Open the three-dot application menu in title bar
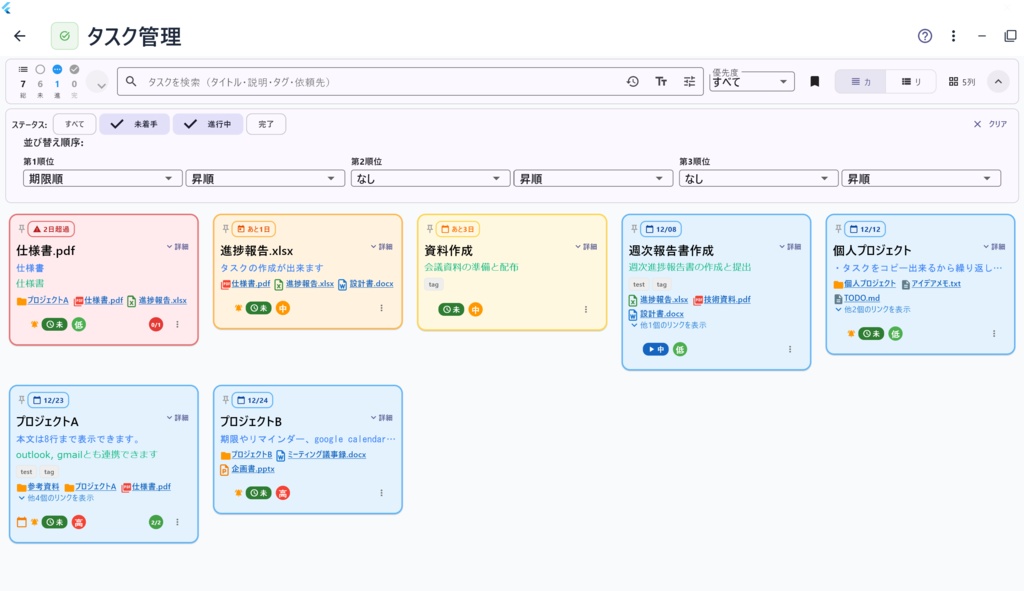The width and height of the screenshot is (1024, 591). [952, 35]
